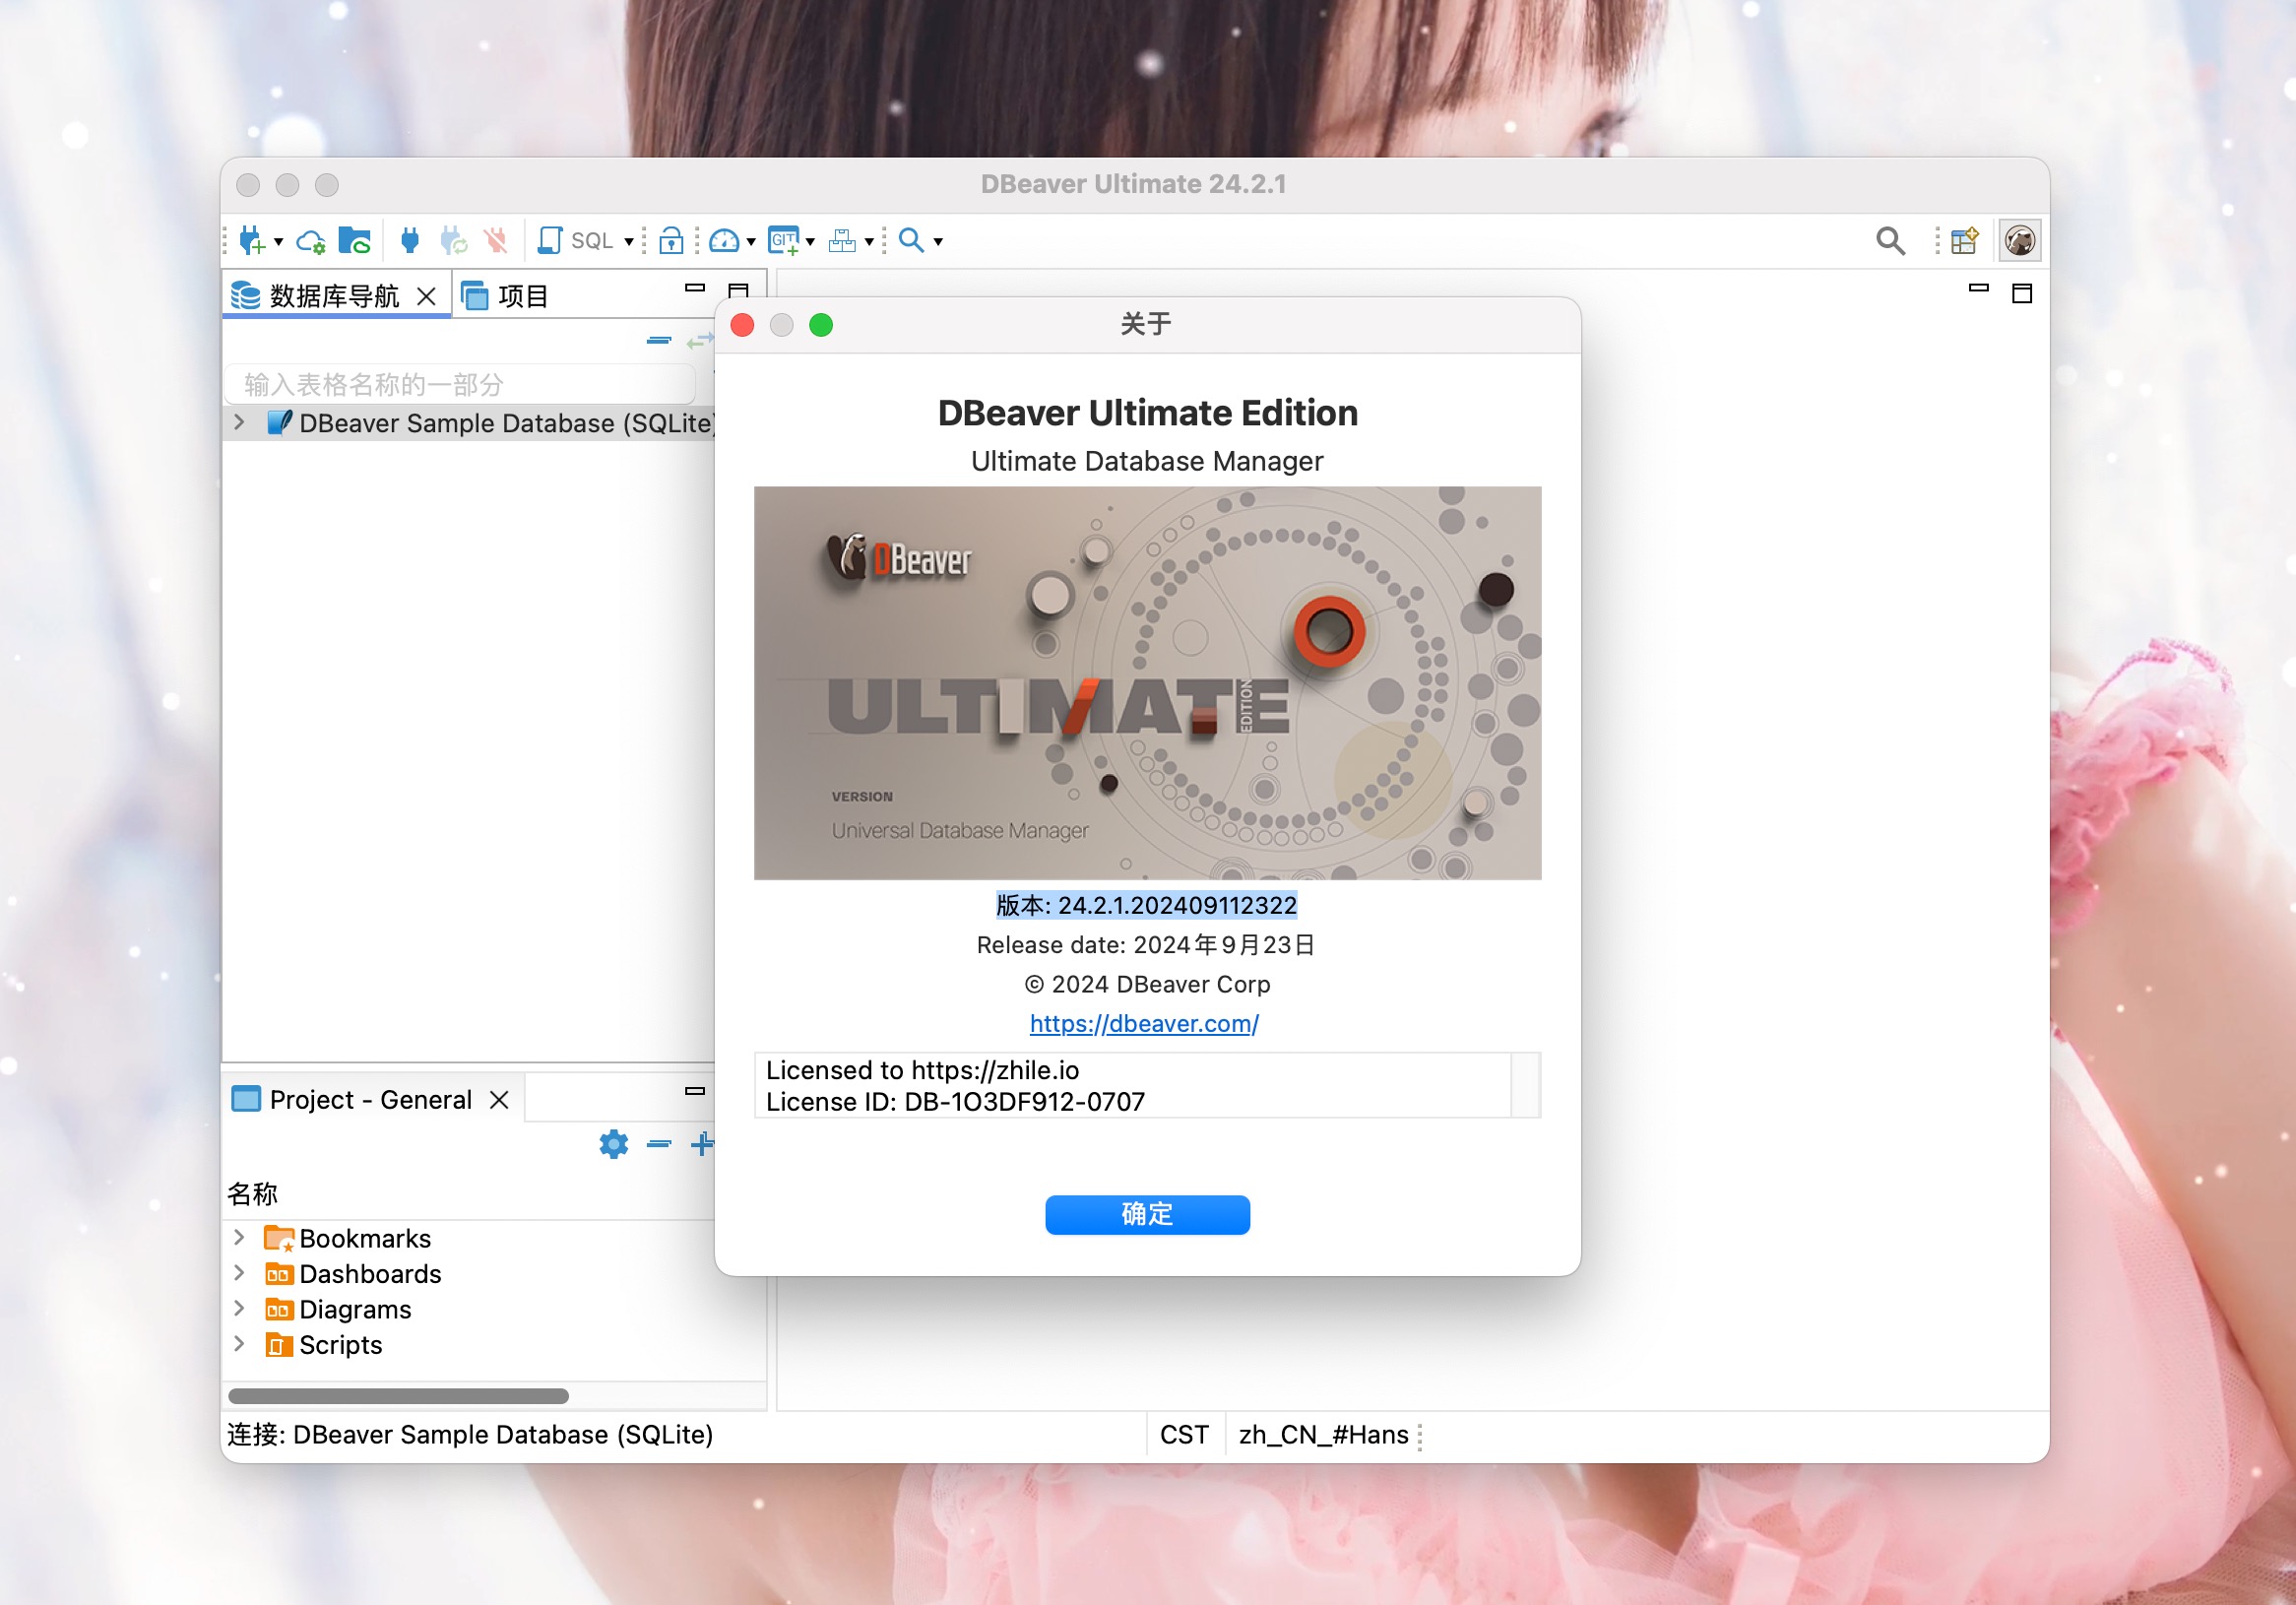2296x1605 pixels.
Task: Expand the Dashboard dropdown arrow
Action: click(751, 241)
